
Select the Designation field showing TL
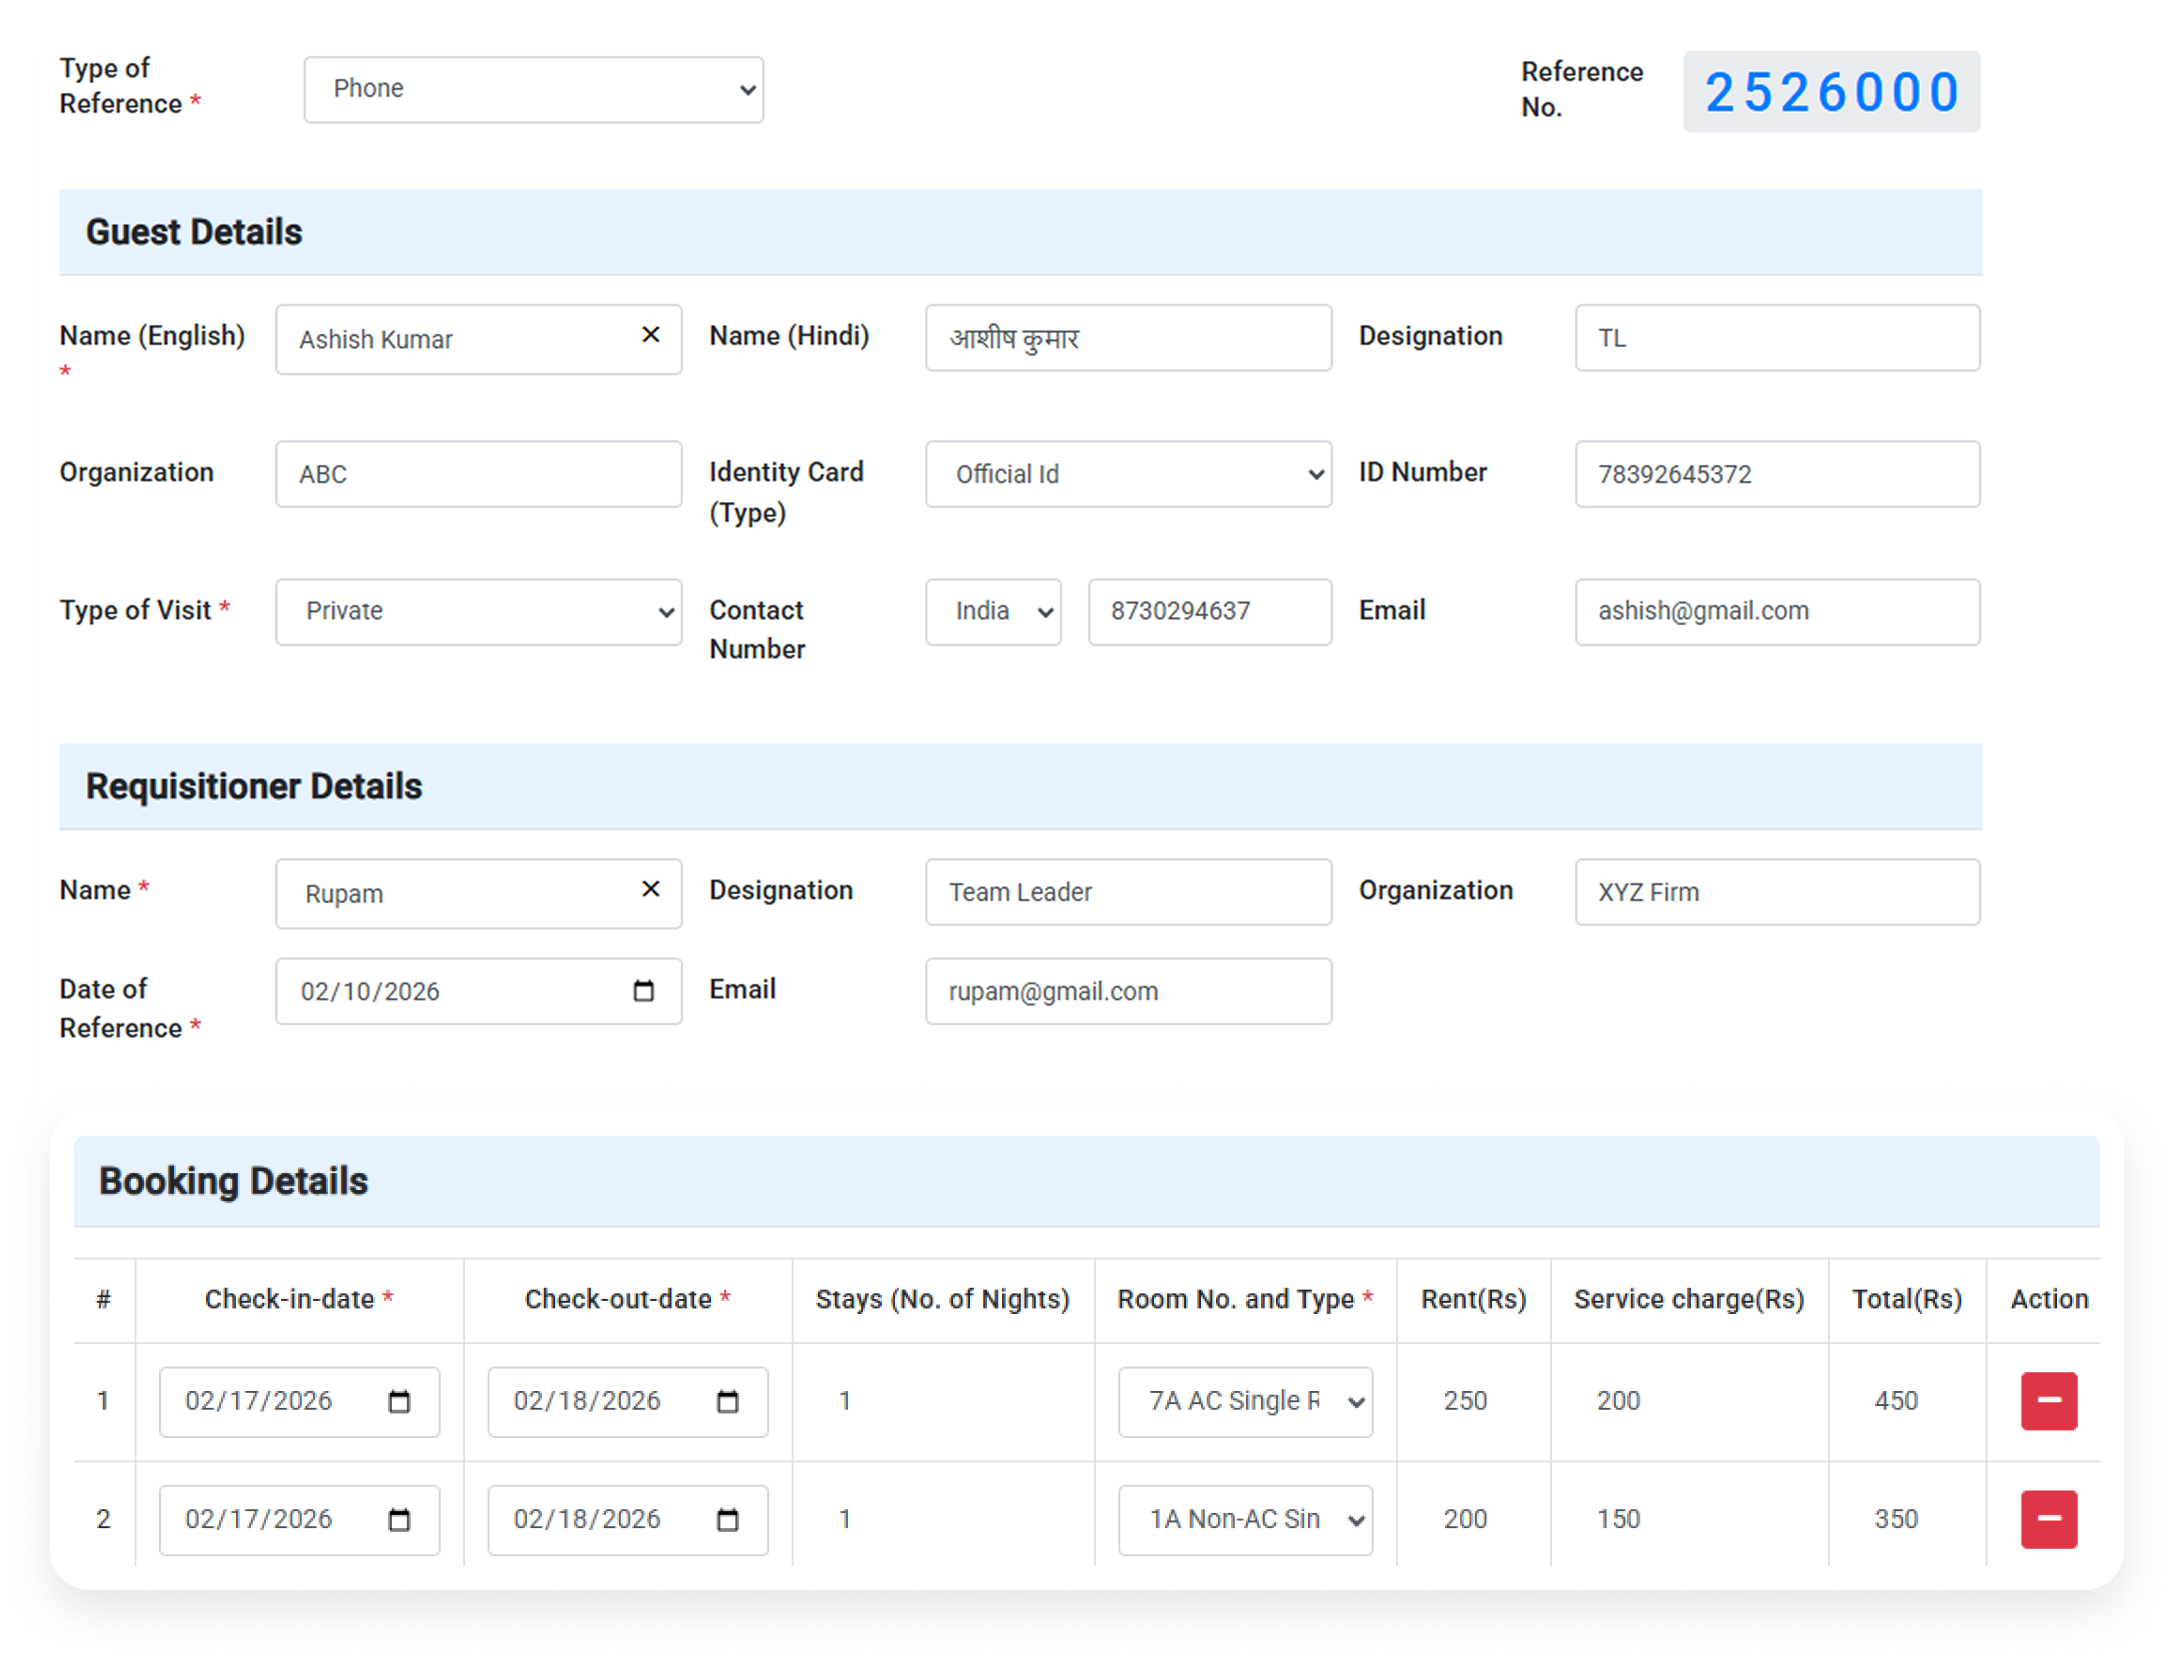pyautogui.click(x=1777, y=338)
